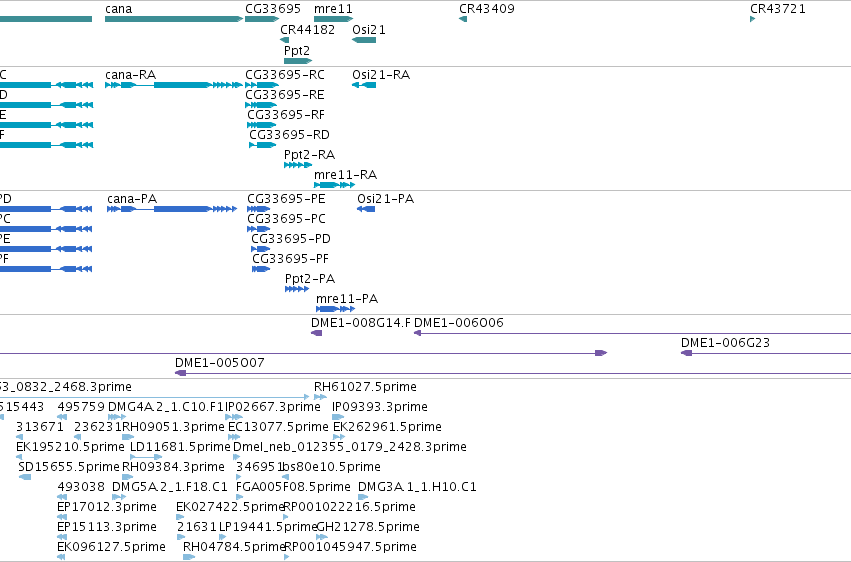The width and height of the screenshot is (851, 562).
Task: Select the Dmel_neb_012355_0179_2428.3prime label
Action: [350, 447]
